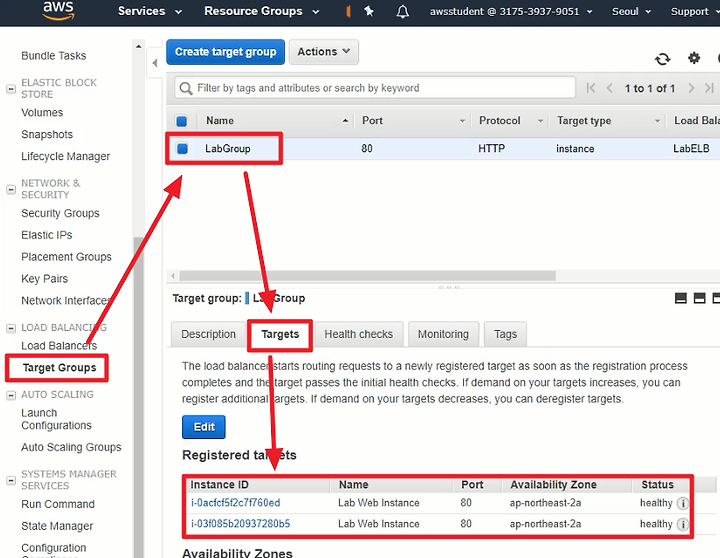
Task: Collapse the Auto Scaling section
Action: coord(11,395)
